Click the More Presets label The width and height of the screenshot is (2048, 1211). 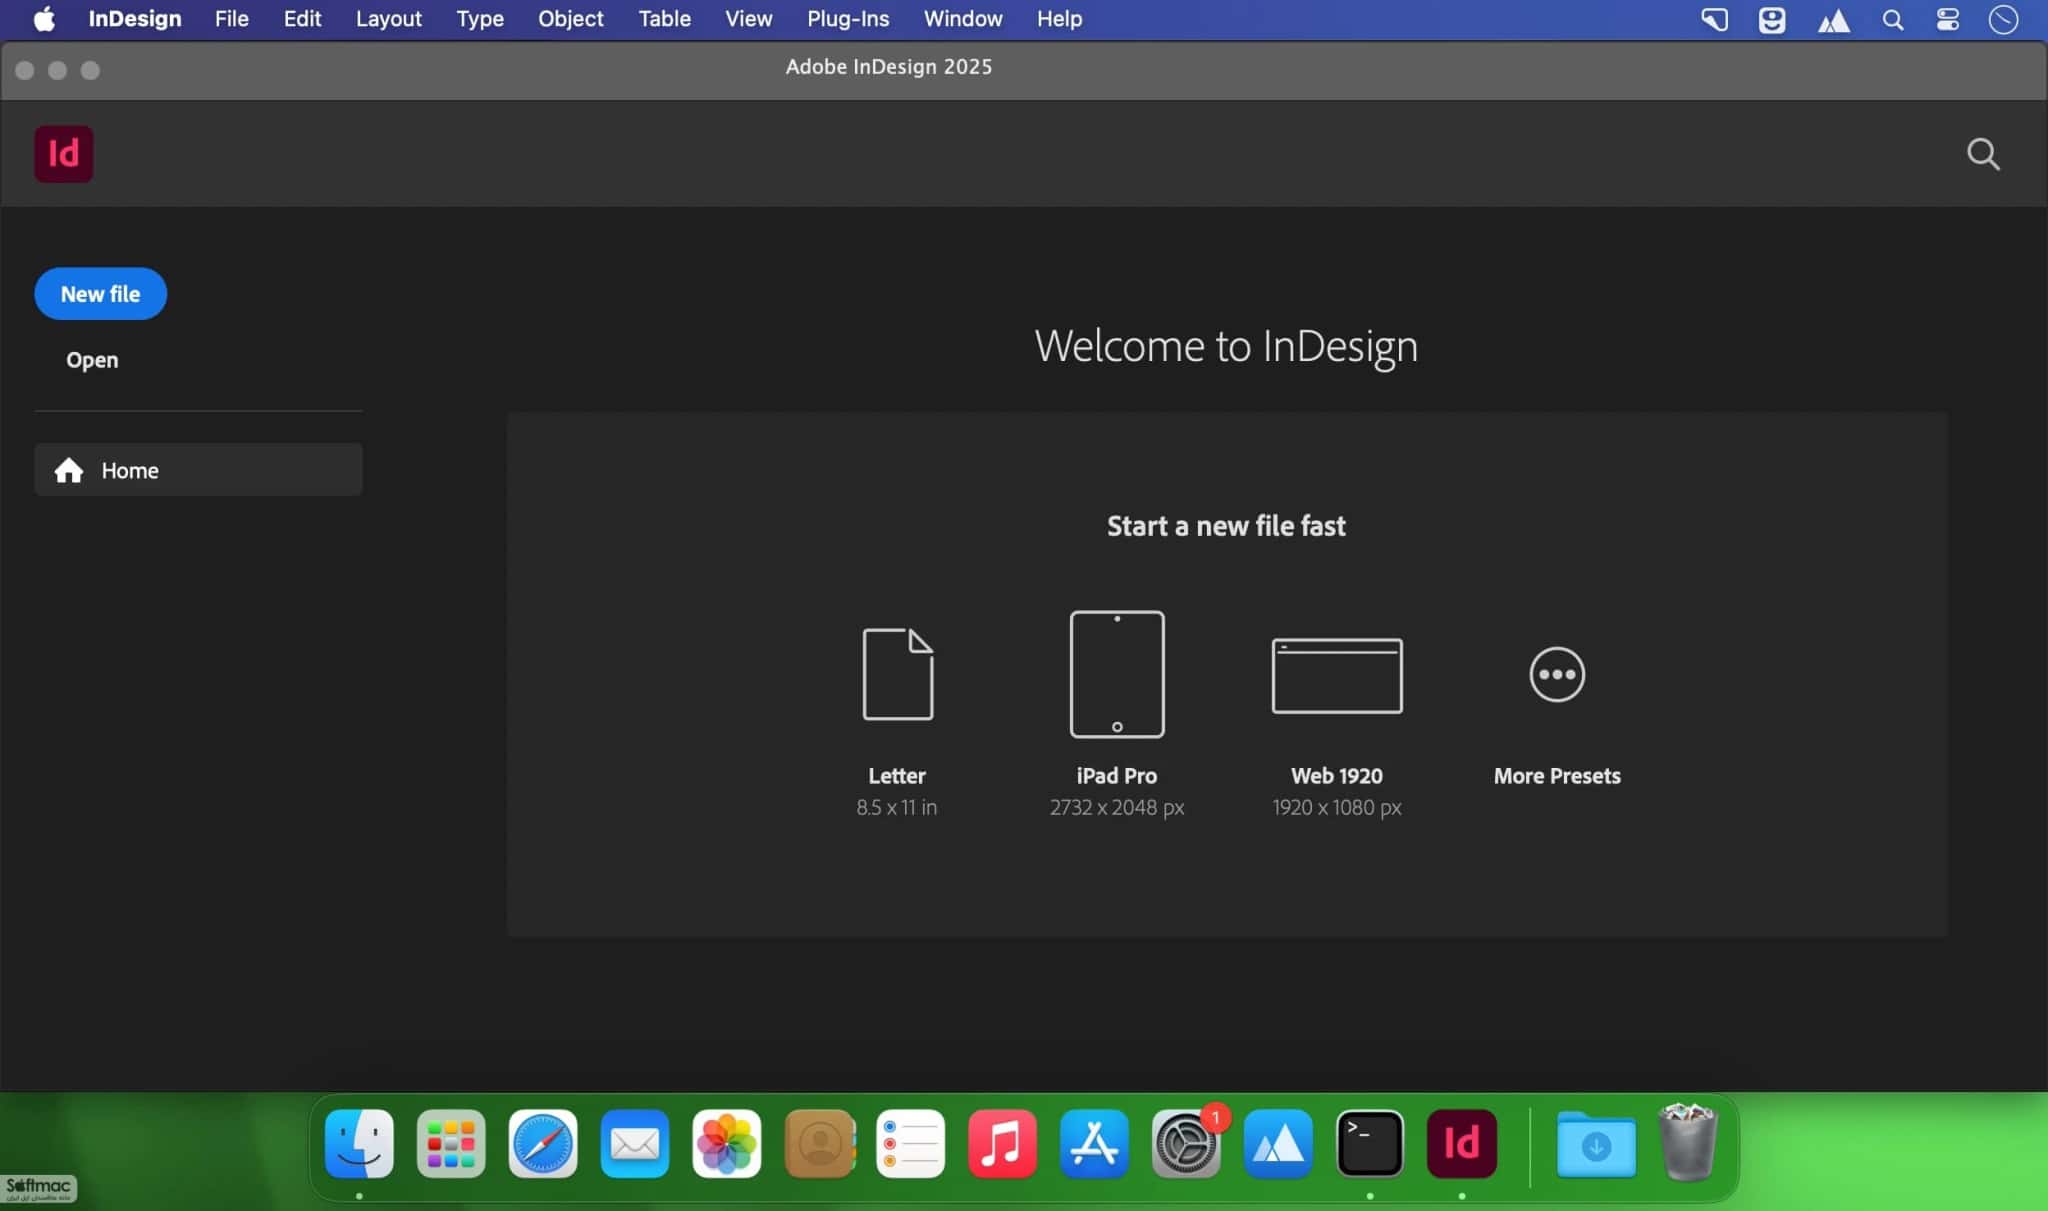(1557, 776)
